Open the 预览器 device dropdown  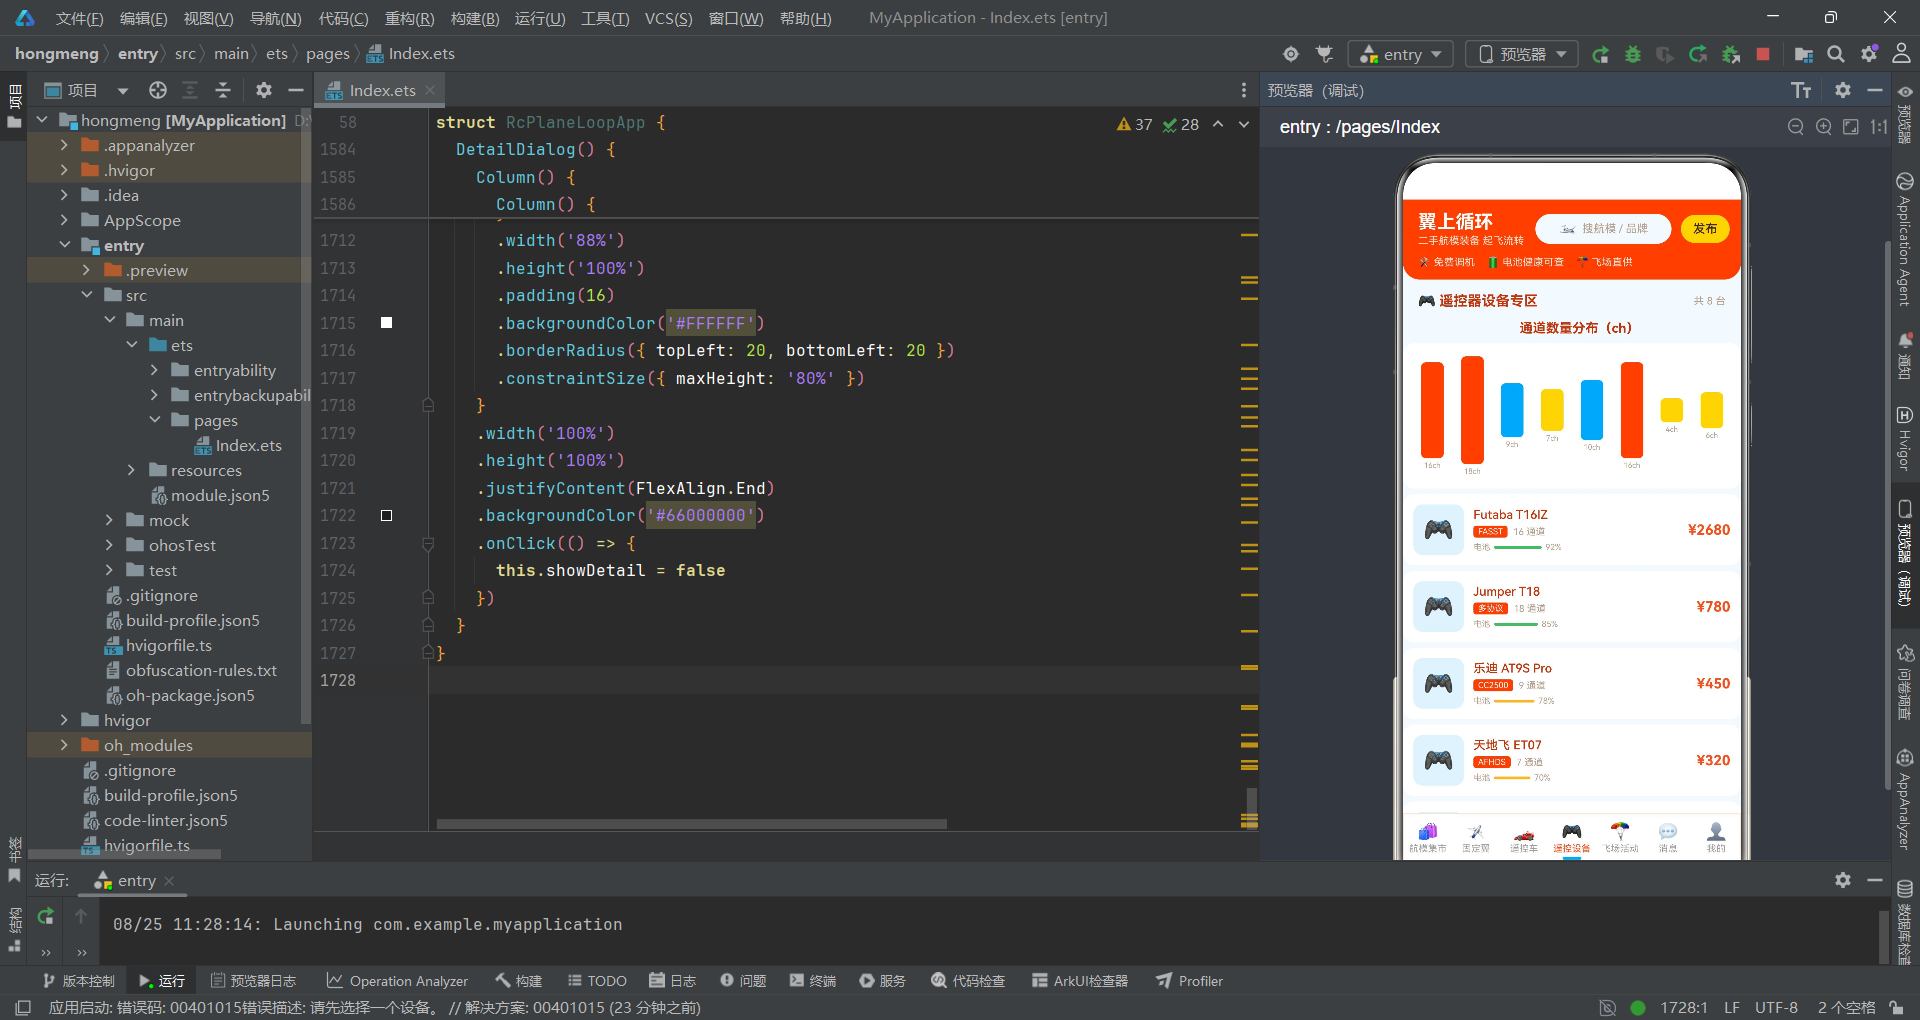click(x=1522, y=54)
